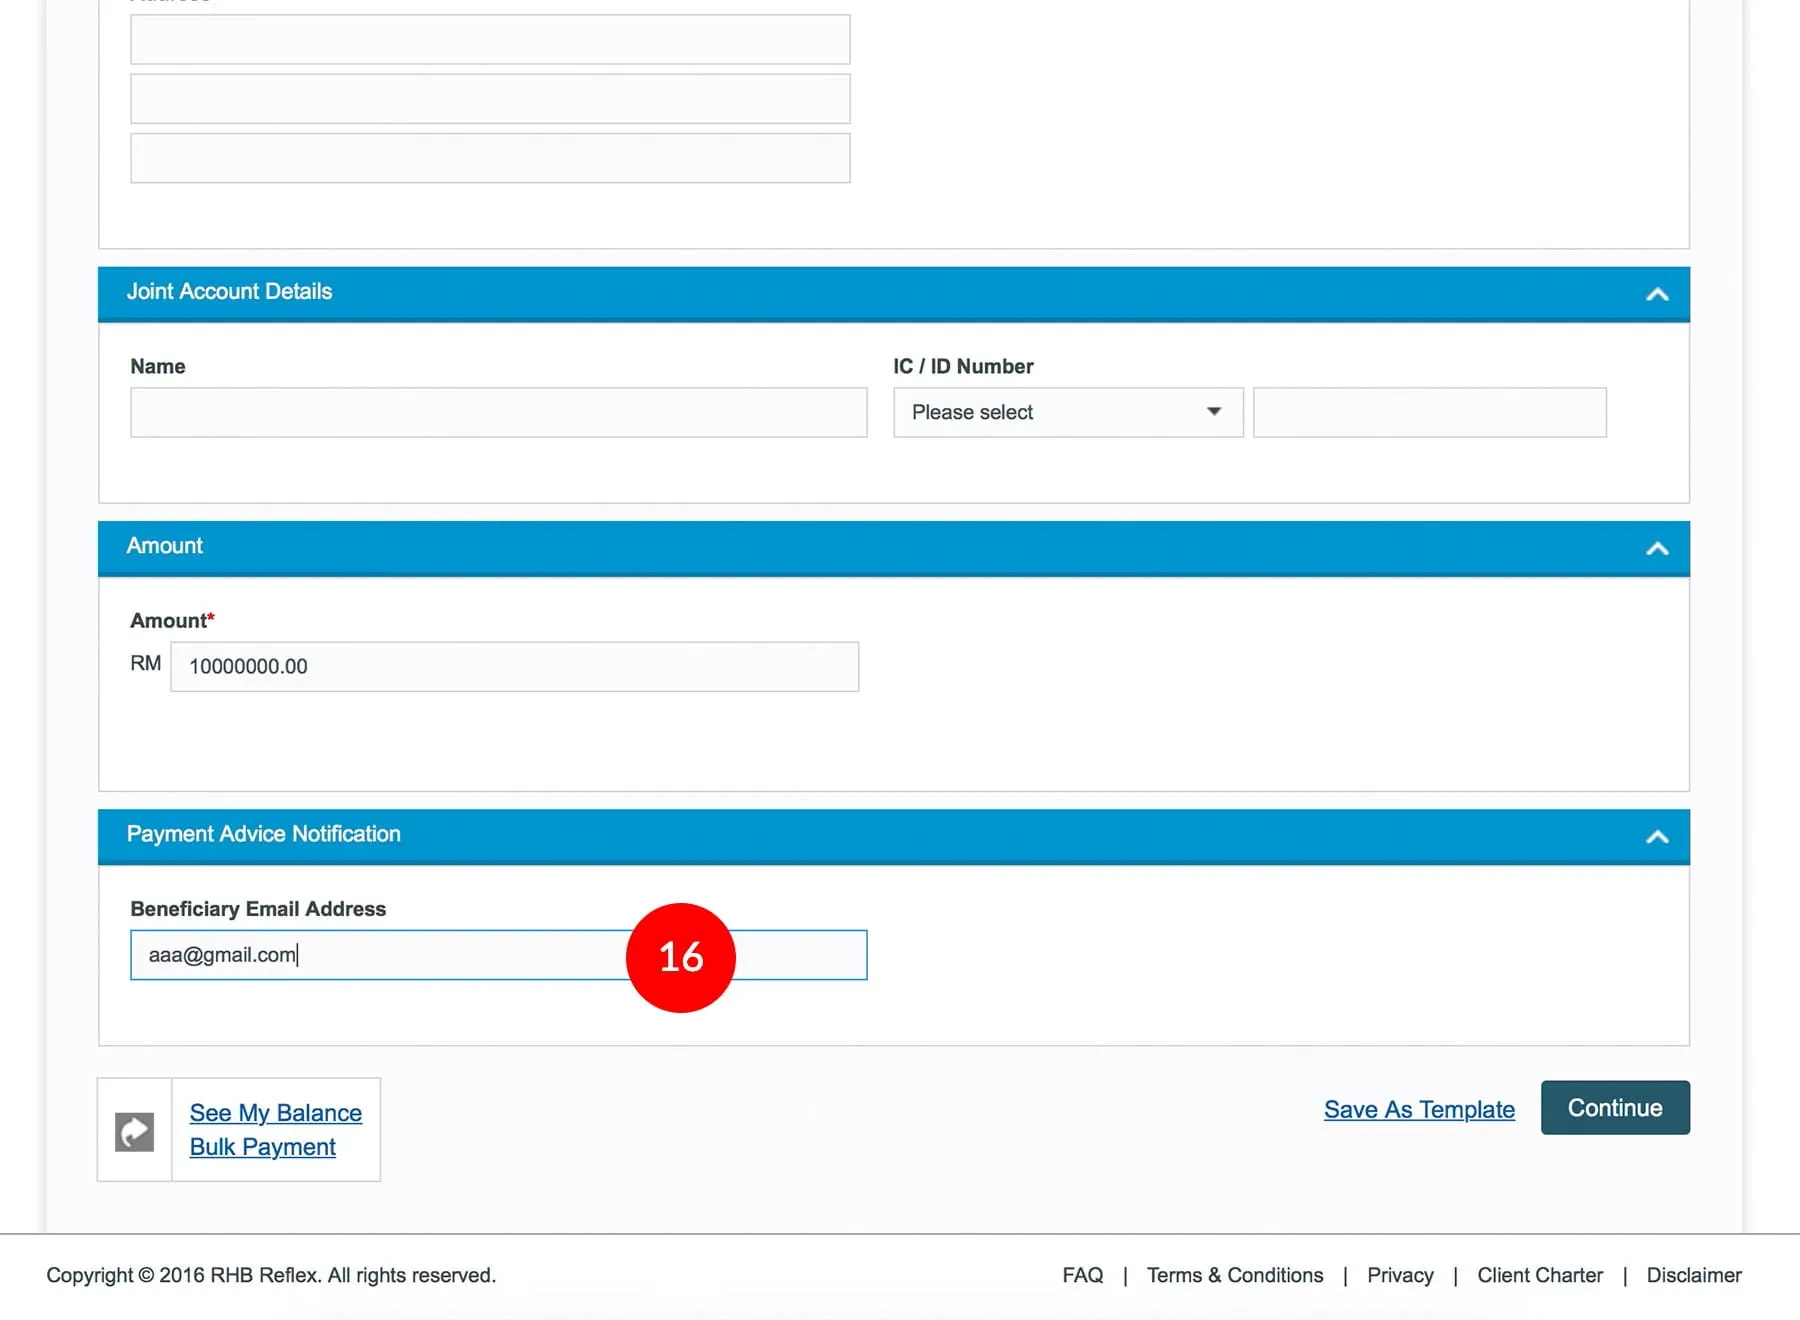Open the Client Charter footer link
This screenshot has height=1320, width=1800.
[1539, 1275]
